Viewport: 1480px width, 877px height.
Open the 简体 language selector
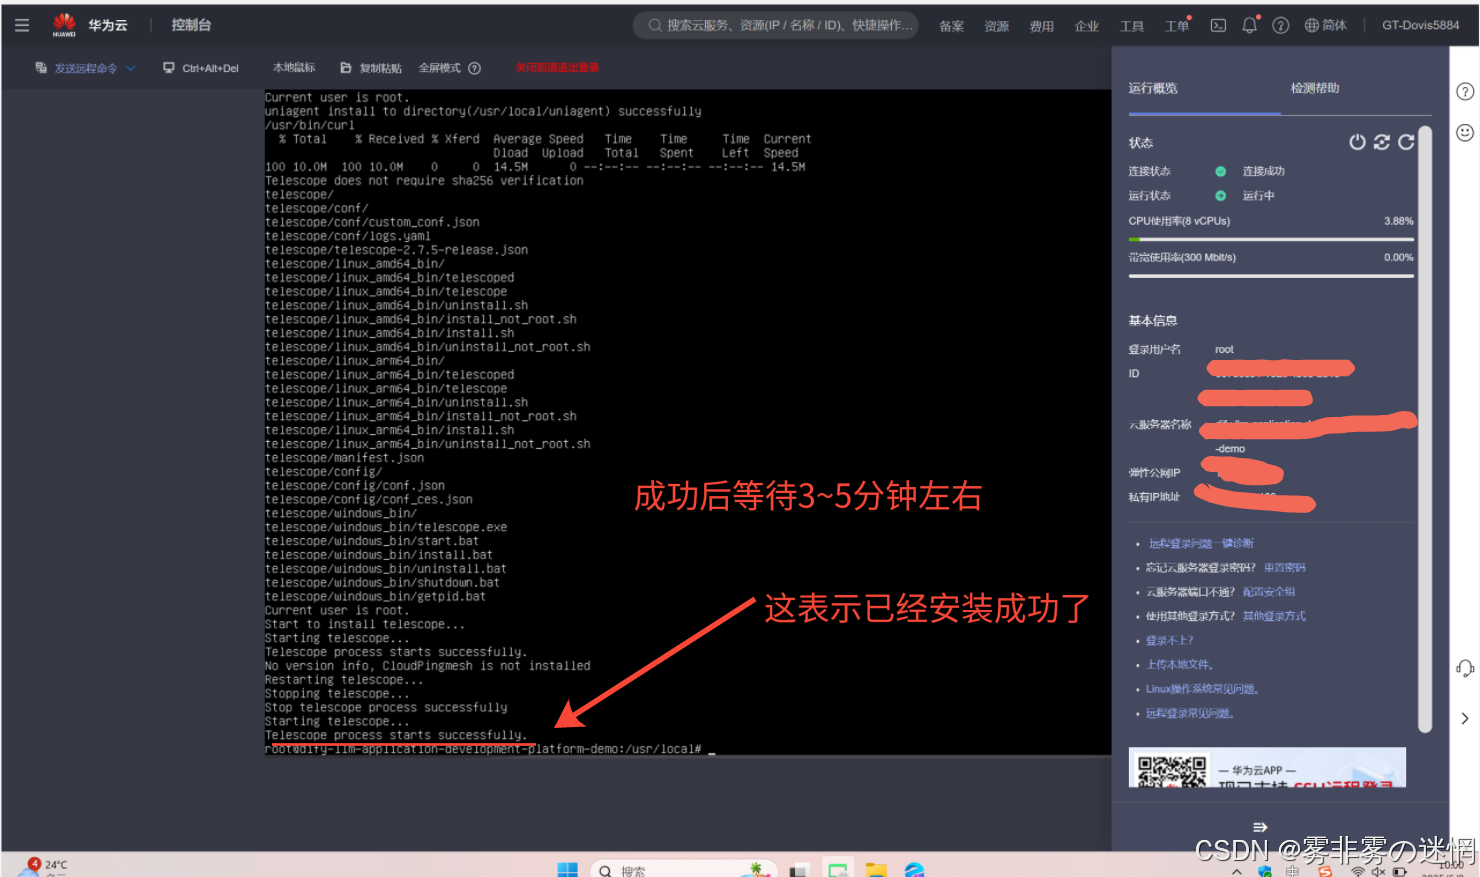(1326, 26)
